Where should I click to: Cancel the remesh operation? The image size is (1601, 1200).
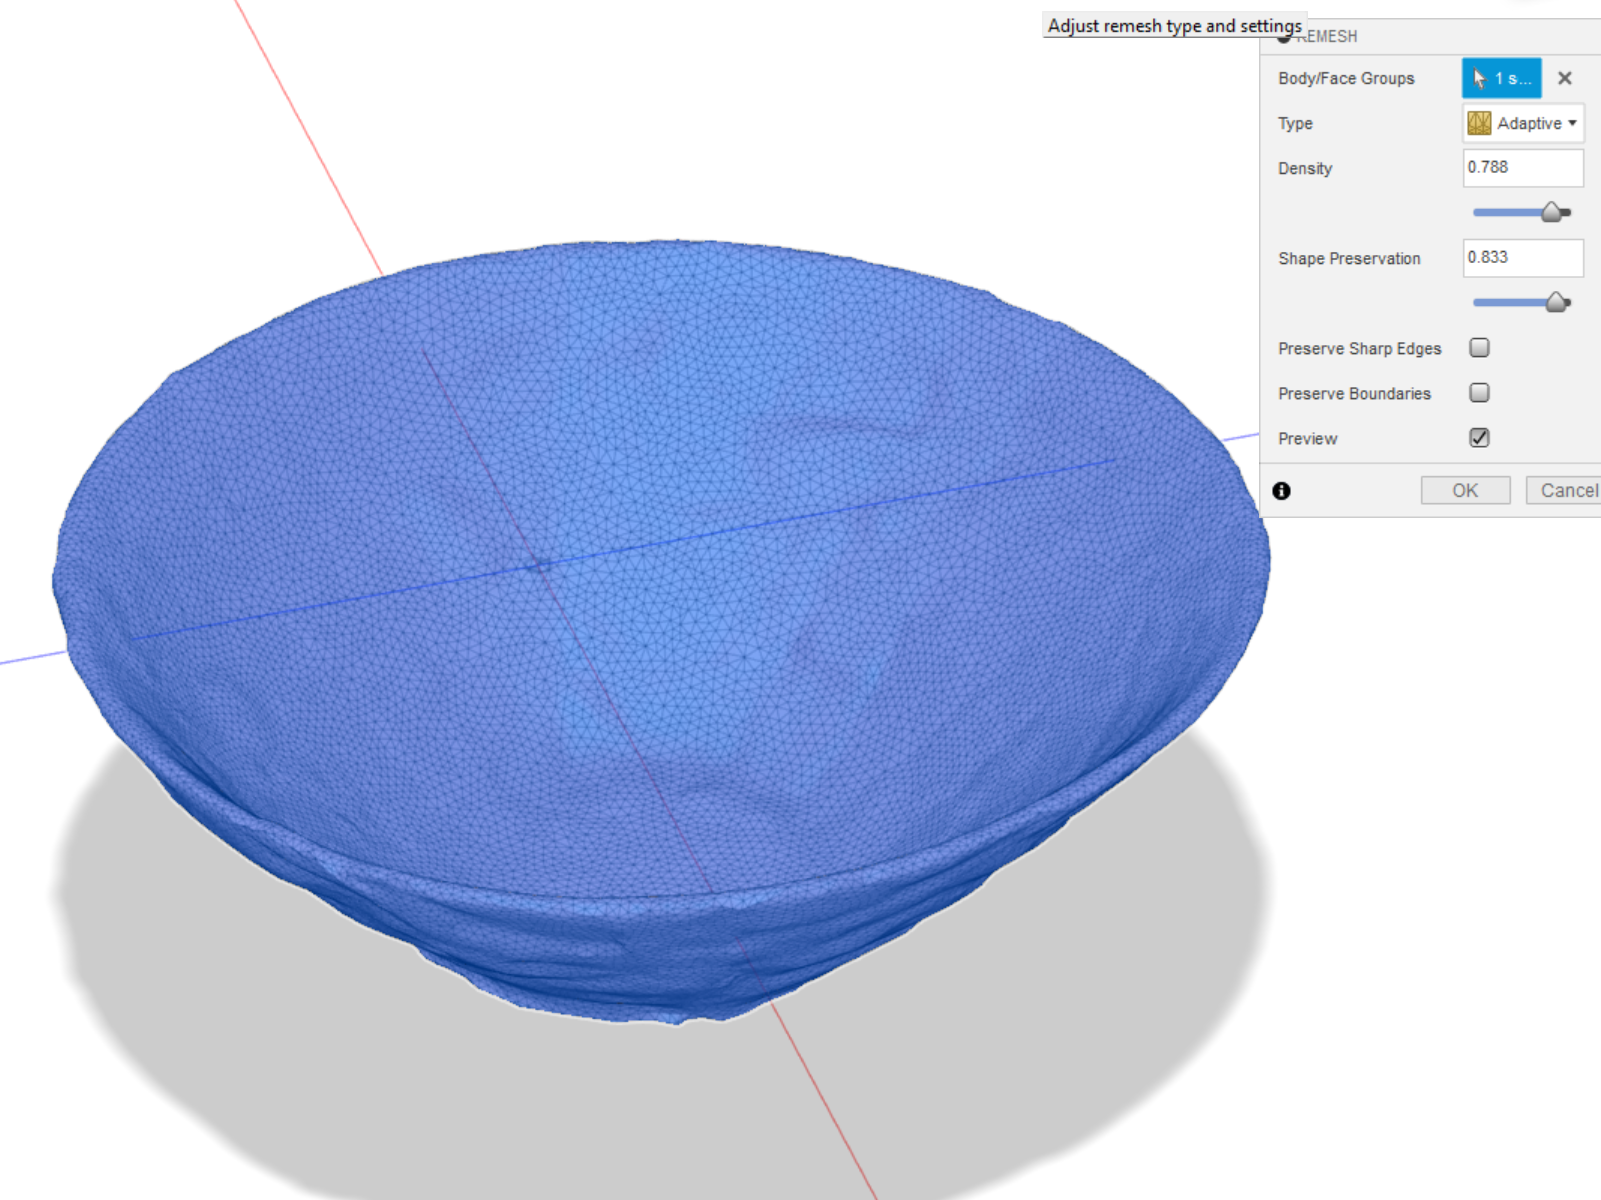pos(1570,490)
